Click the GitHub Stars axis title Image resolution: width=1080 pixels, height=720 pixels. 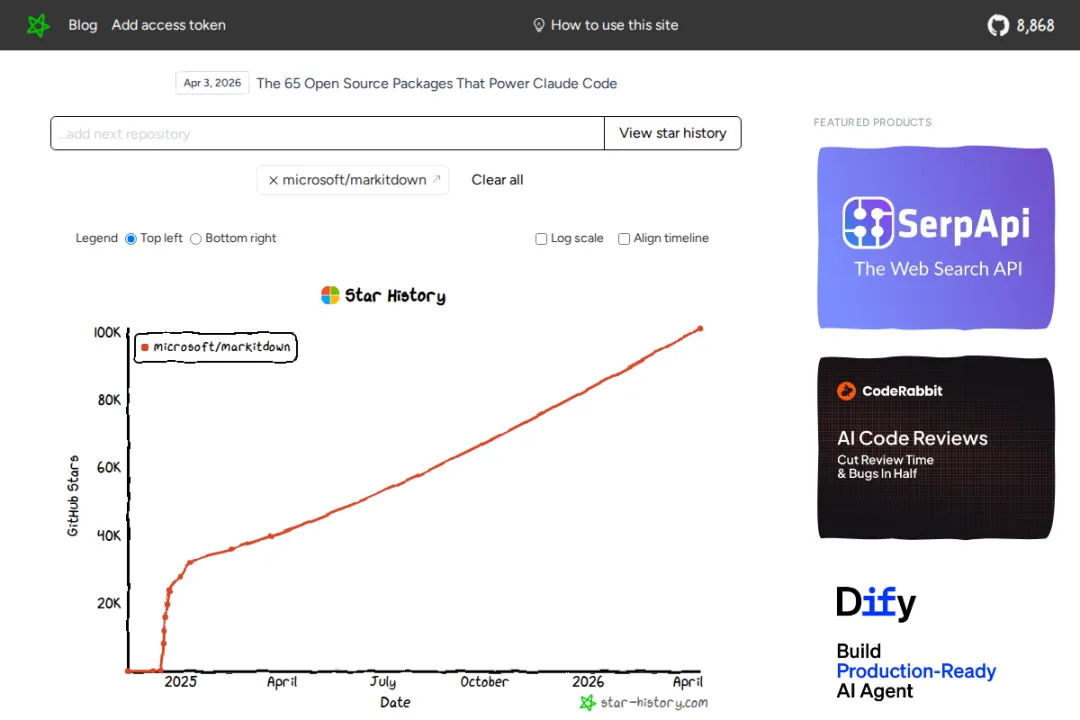coord(73,495)
